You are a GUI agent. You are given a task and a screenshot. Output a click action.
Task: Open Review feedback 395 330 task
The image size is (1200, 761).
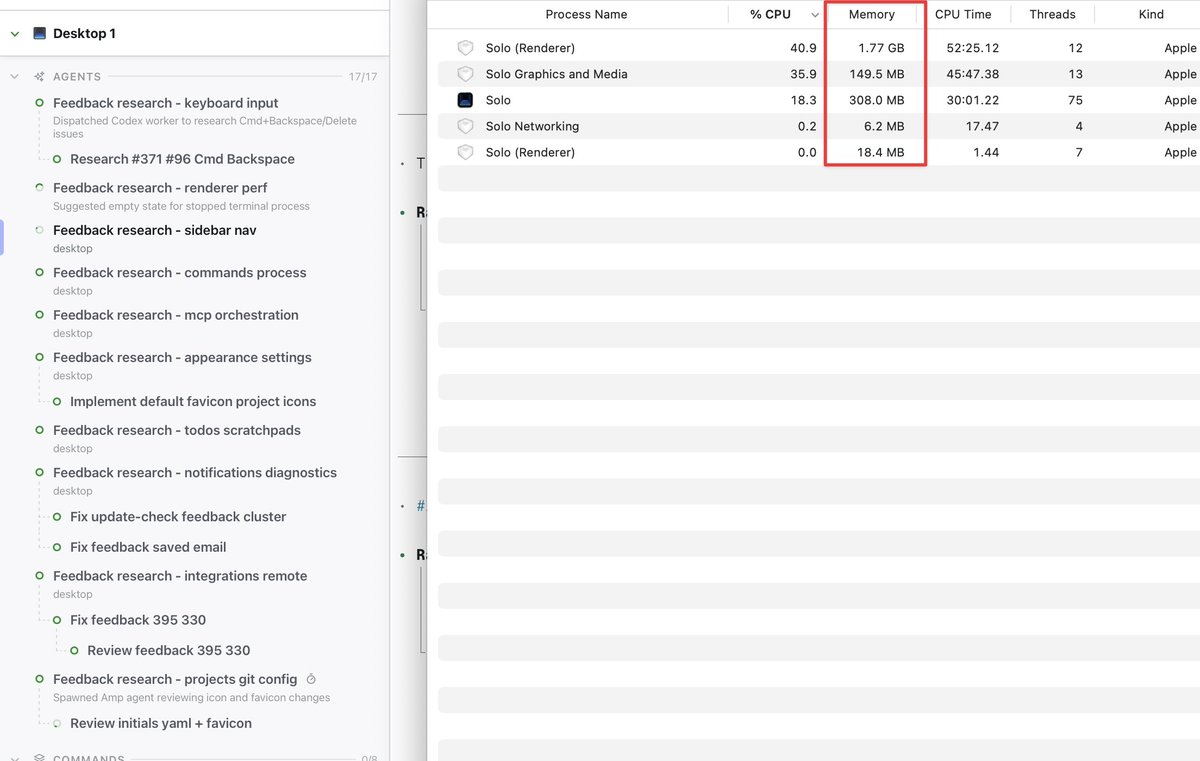pos(169,650)
